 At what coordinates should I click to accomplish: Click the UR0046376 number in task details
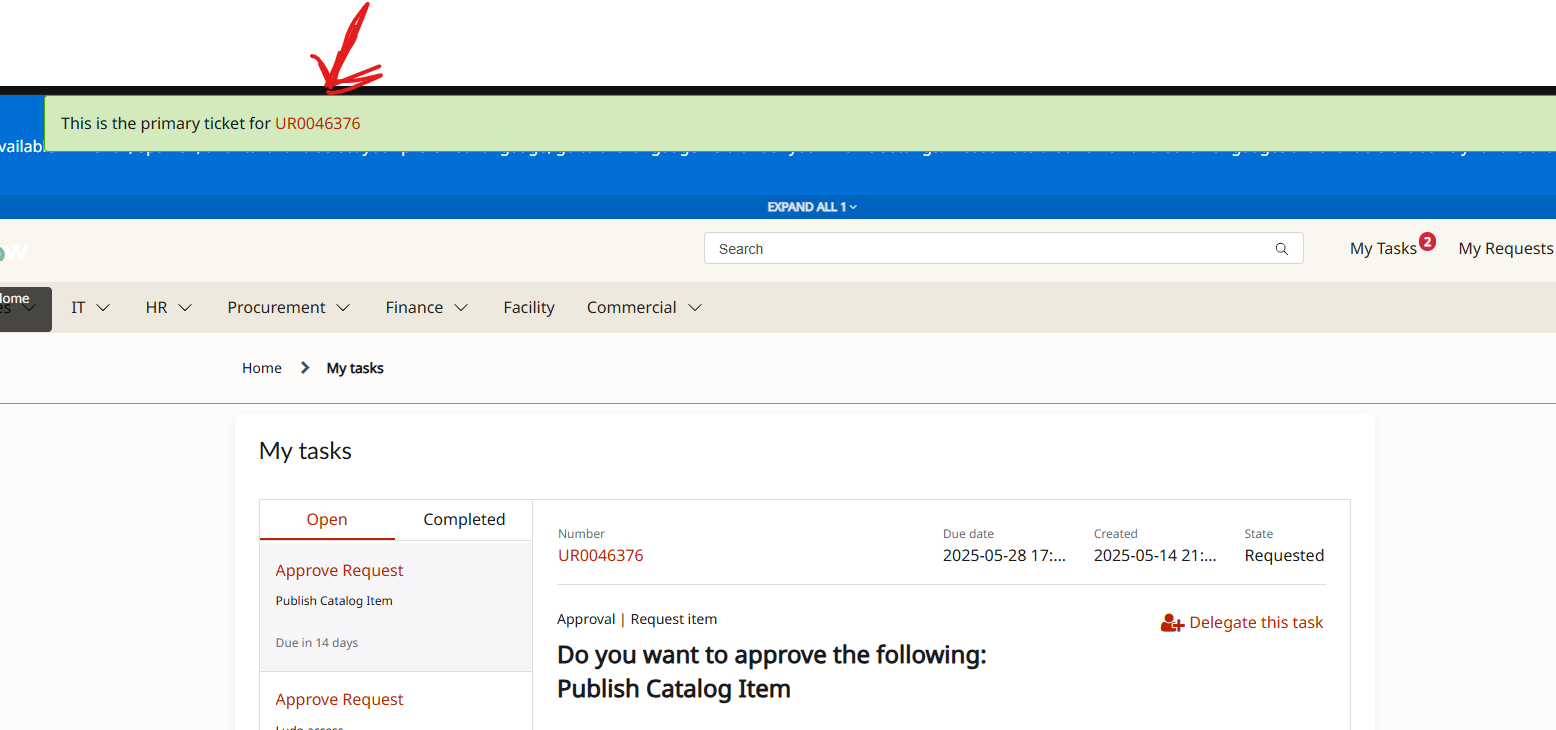pos(601,555)
